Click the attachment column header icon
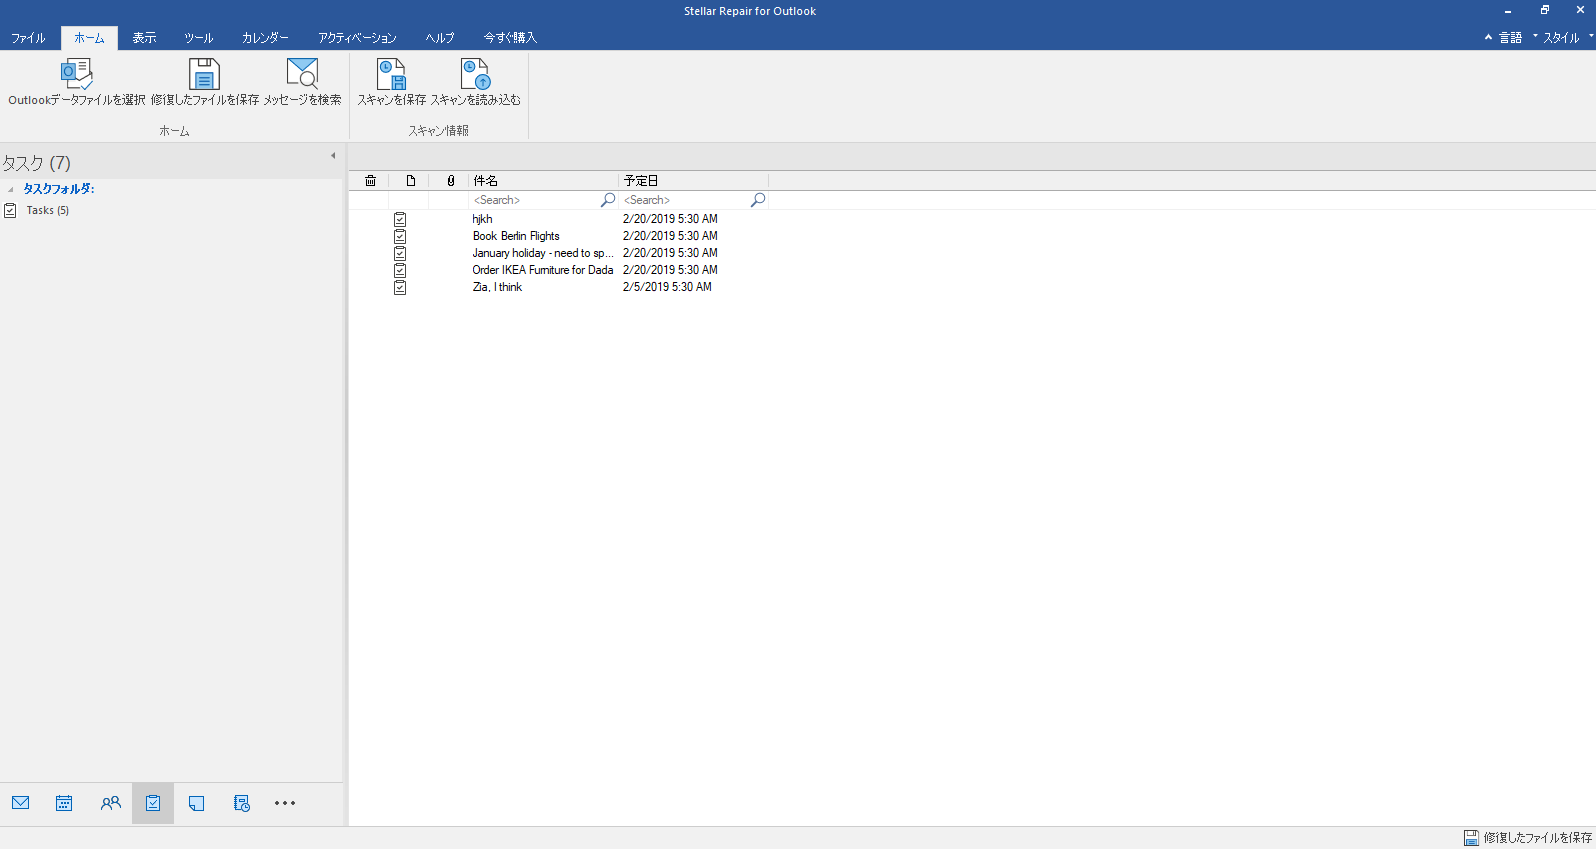 click(450, 181)
